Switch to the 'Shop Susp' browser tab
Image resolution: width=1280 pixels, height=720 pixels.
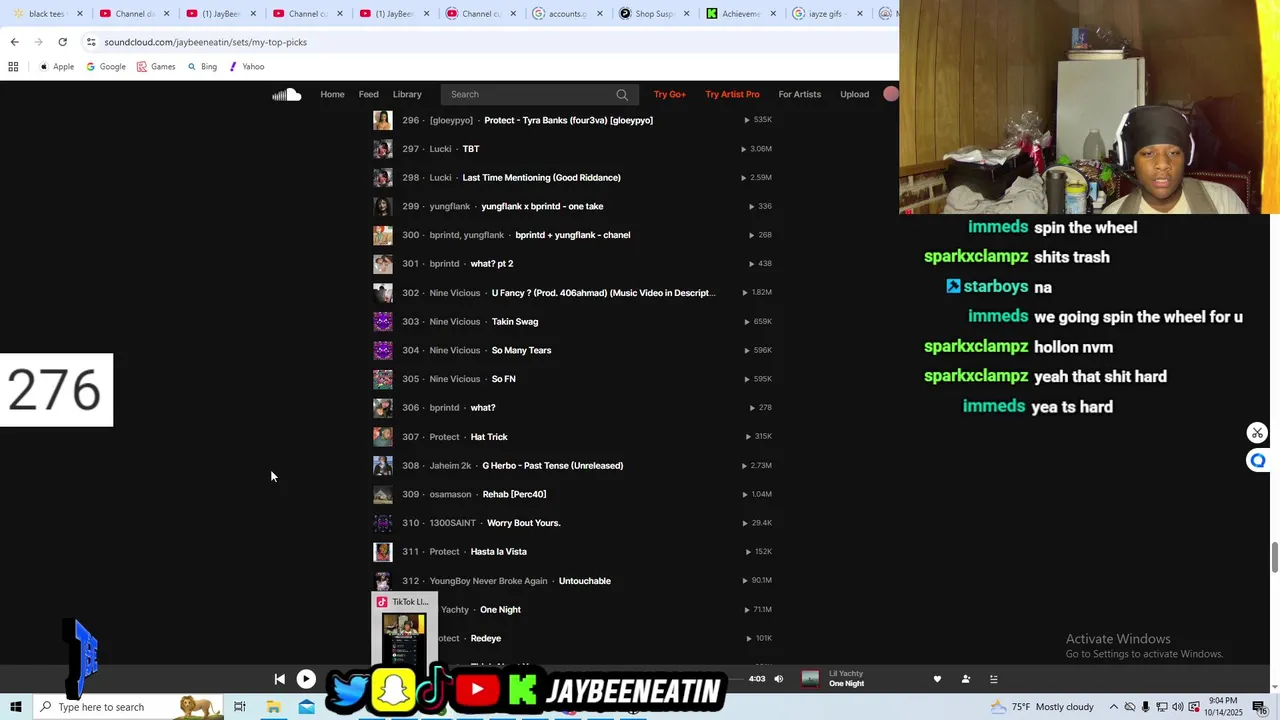[x=654, y=14]
